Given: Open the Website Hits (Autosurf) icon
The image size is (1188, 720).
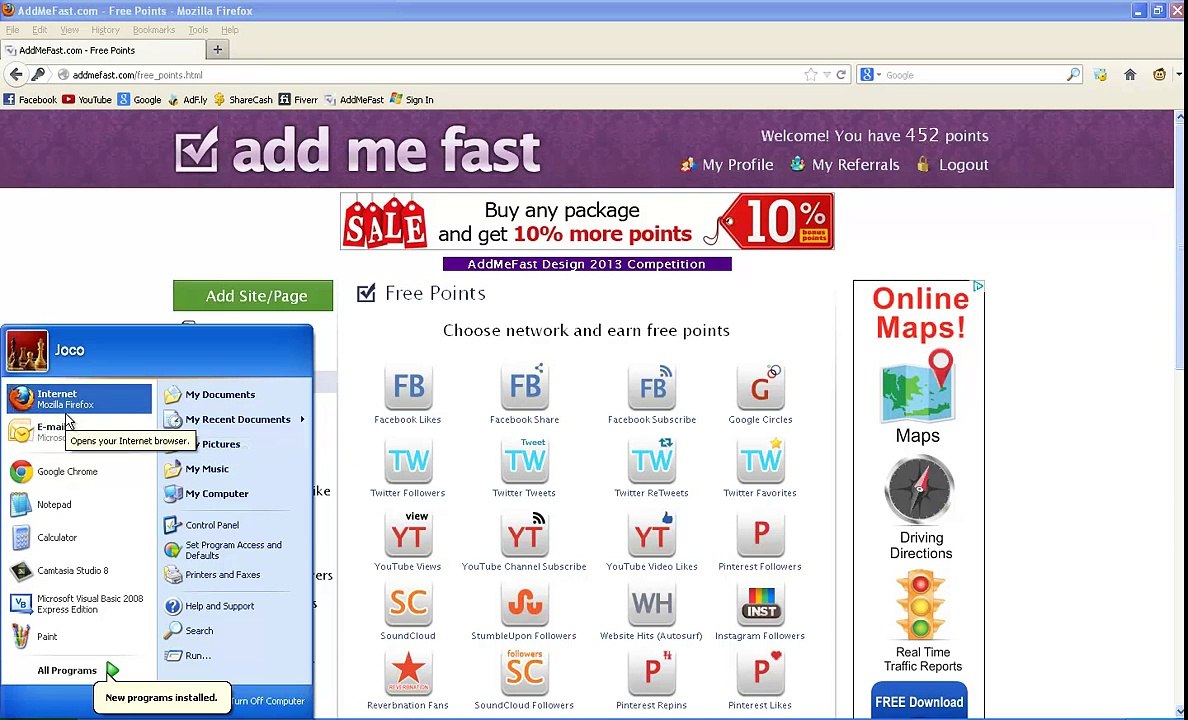Looking at the screenshot, I should (652, 603).
